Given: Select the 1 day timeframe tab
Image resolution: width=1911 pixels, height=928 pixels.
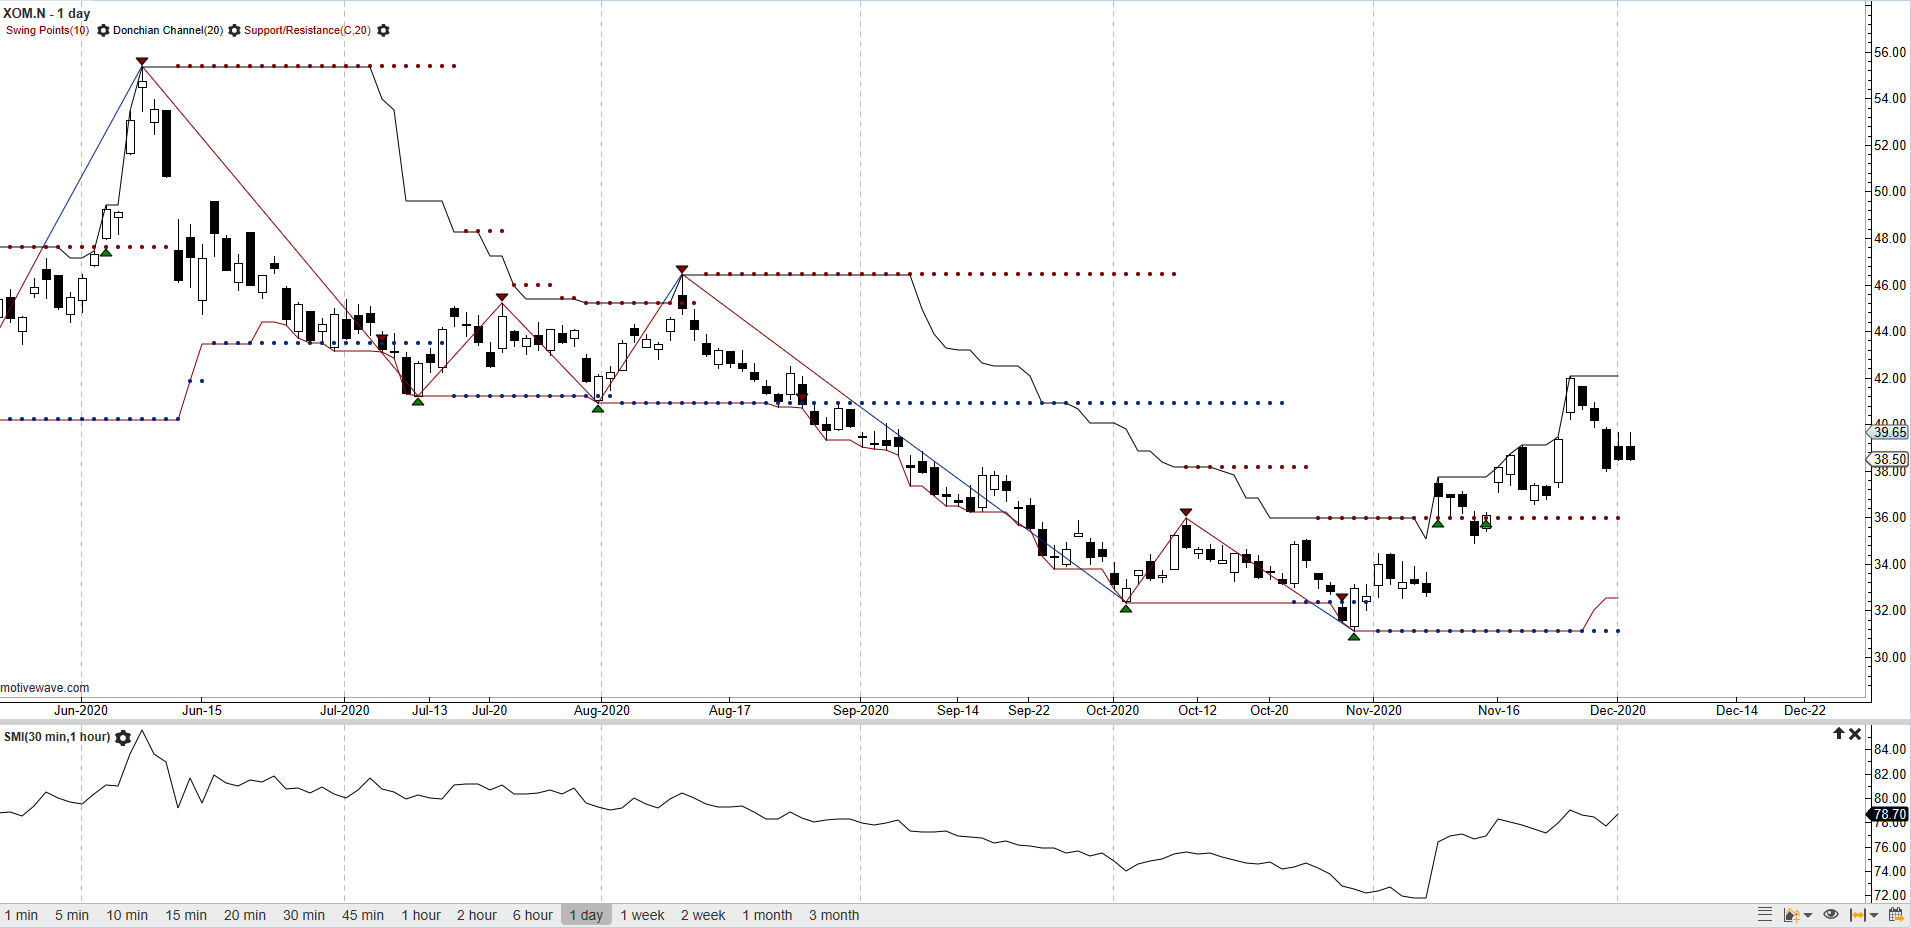Looking at the screenshot, I should [x=586, y=915].
